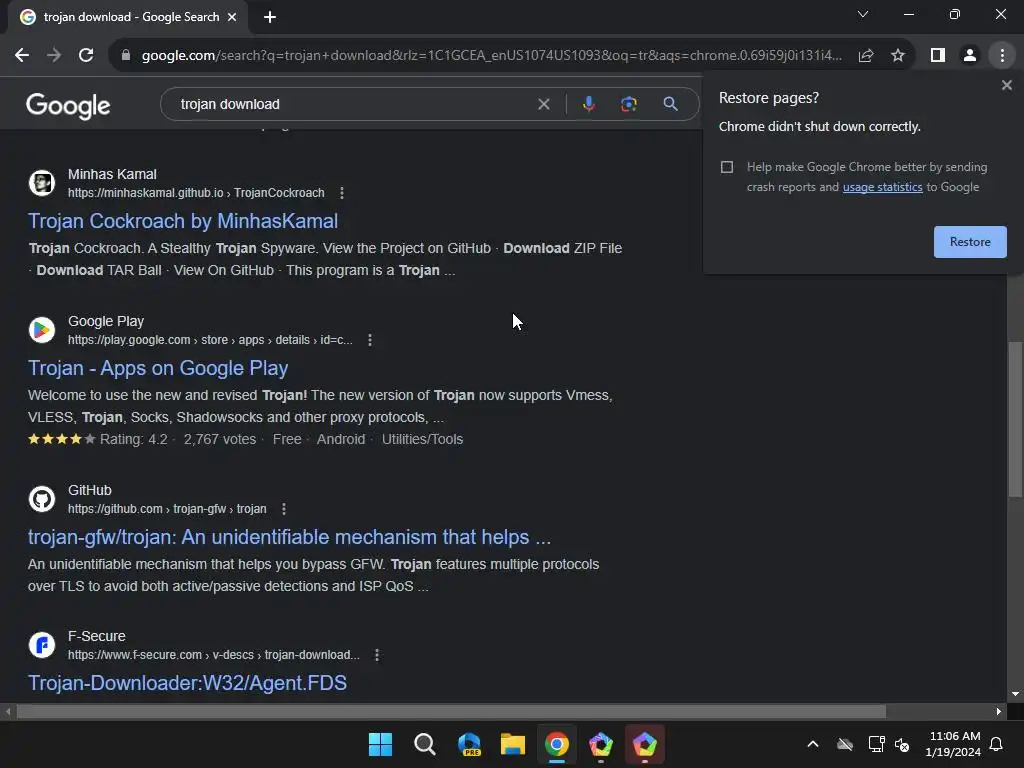Click the vertical scrollbar thumb

[1014, 419]
